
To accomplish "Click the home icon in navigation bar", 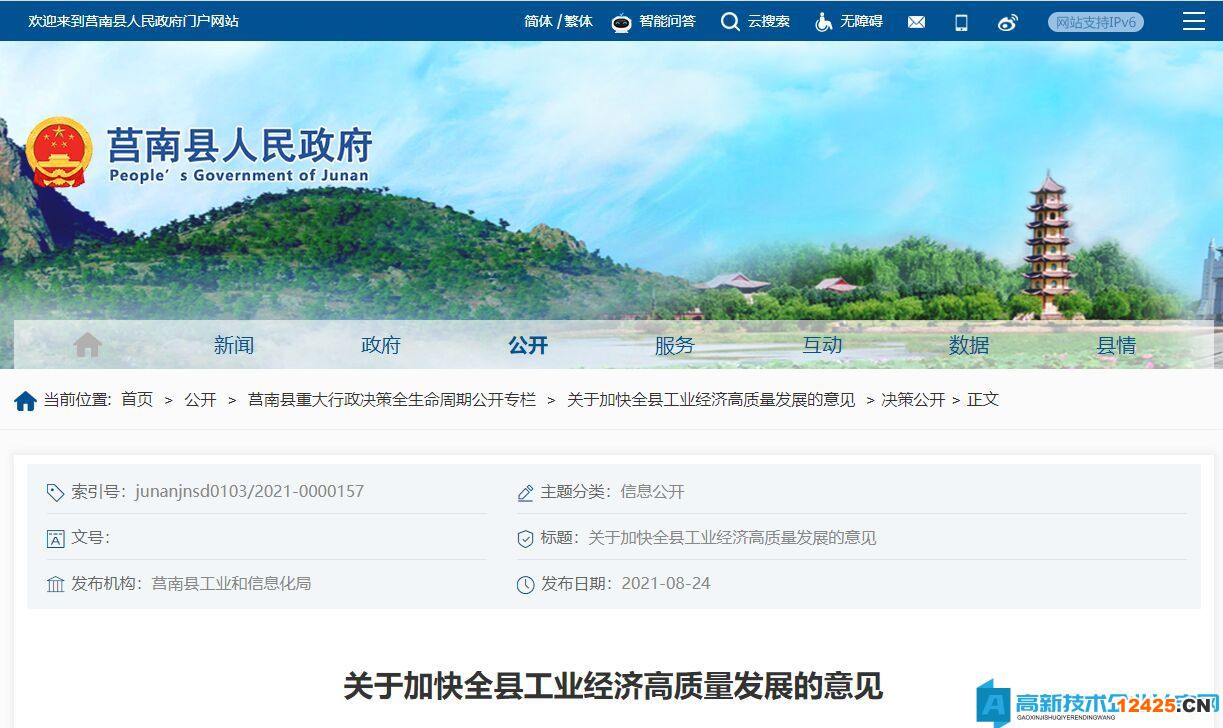I will [x=87, y=345].
